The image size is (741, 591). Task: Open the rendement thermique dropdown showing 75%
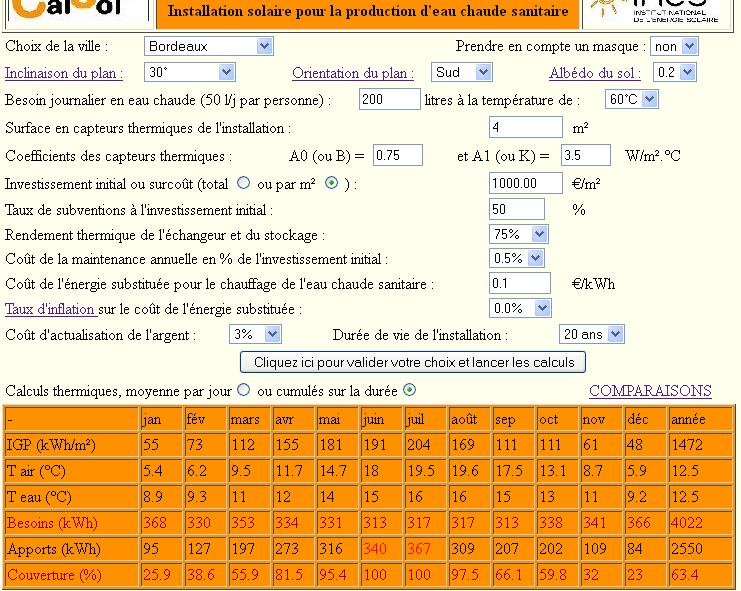[x=518, y=234]
